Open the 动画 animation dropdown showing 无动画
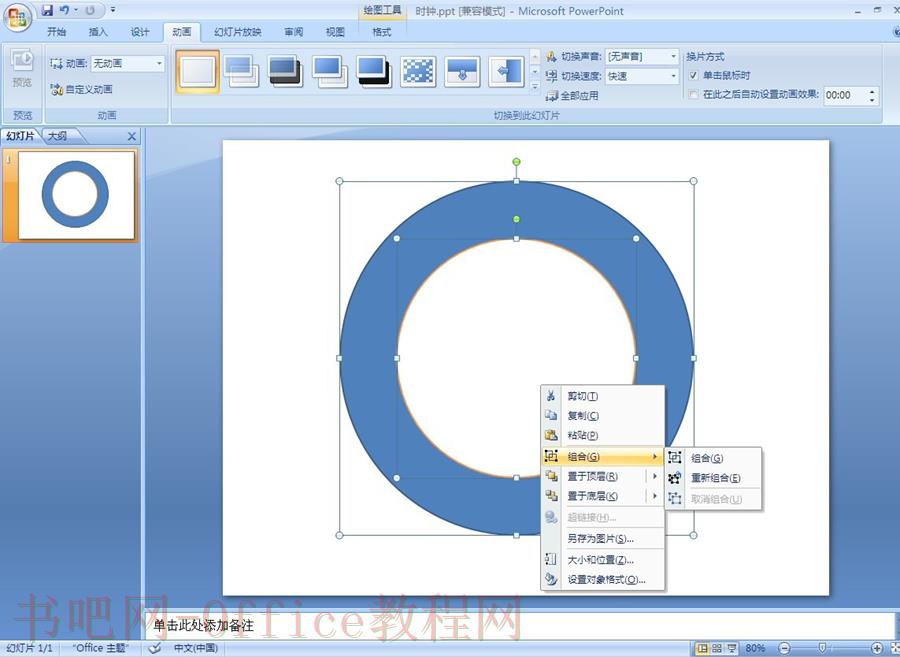This screenshot has height=657, width=900. click(127, 64)
